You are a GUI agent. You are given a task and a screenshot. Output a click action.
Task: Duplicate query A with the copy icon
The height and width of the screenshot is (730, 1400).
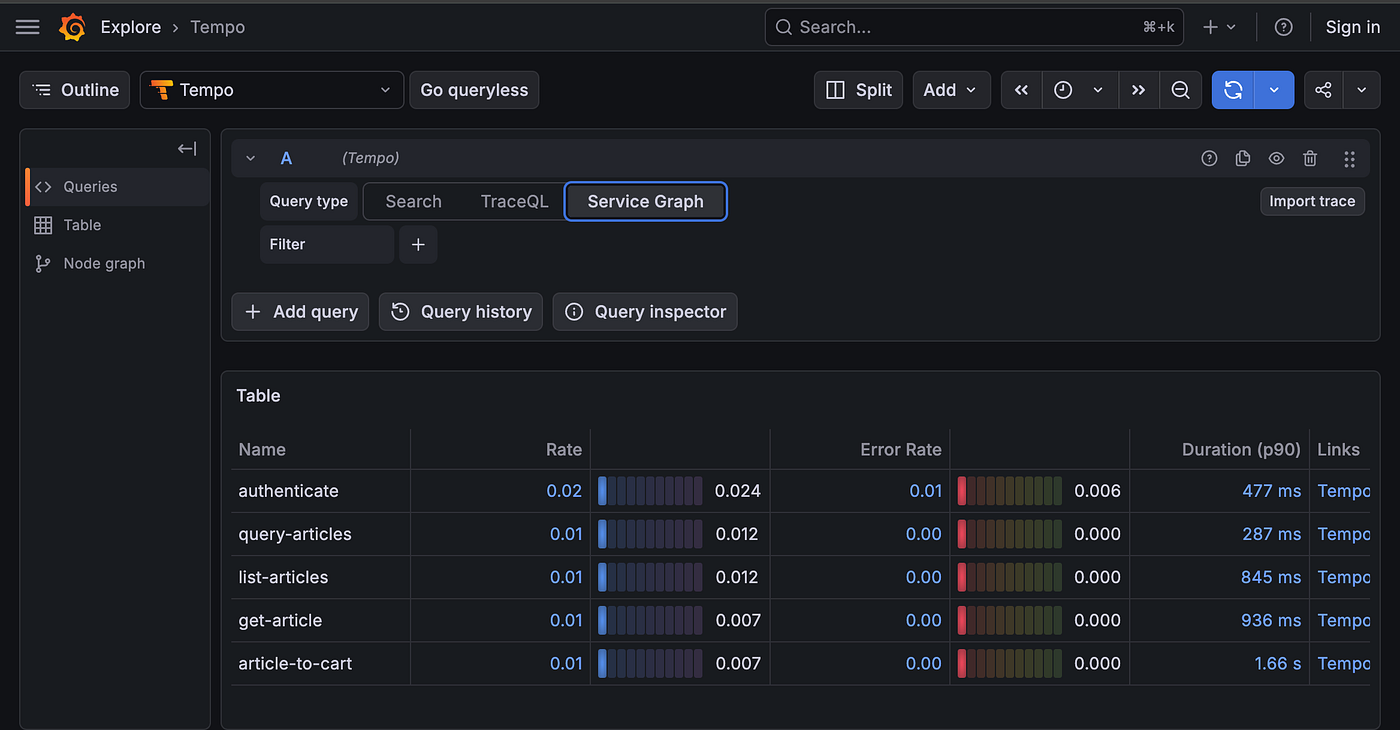tap(1243, 158)
